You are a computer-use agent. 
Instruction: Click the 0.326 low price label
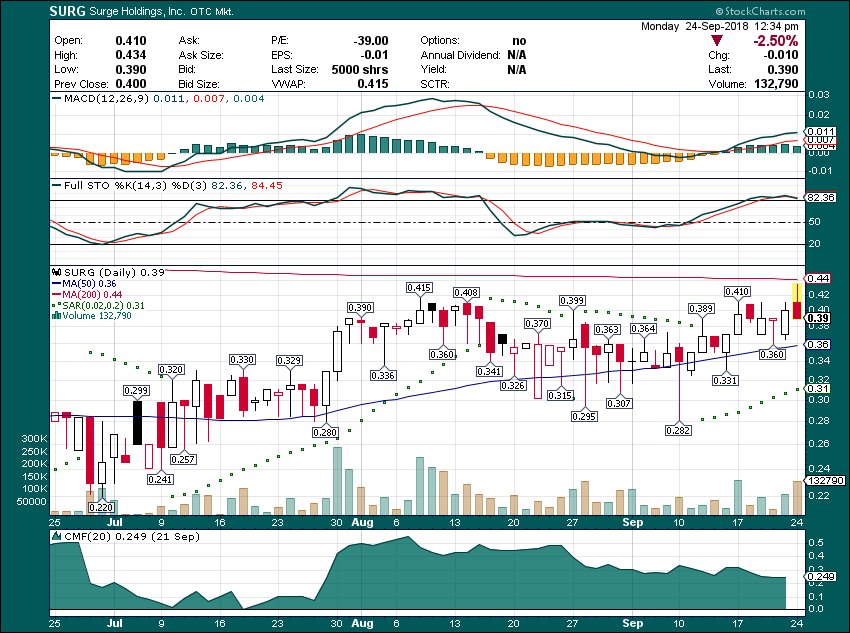[513, 385]
